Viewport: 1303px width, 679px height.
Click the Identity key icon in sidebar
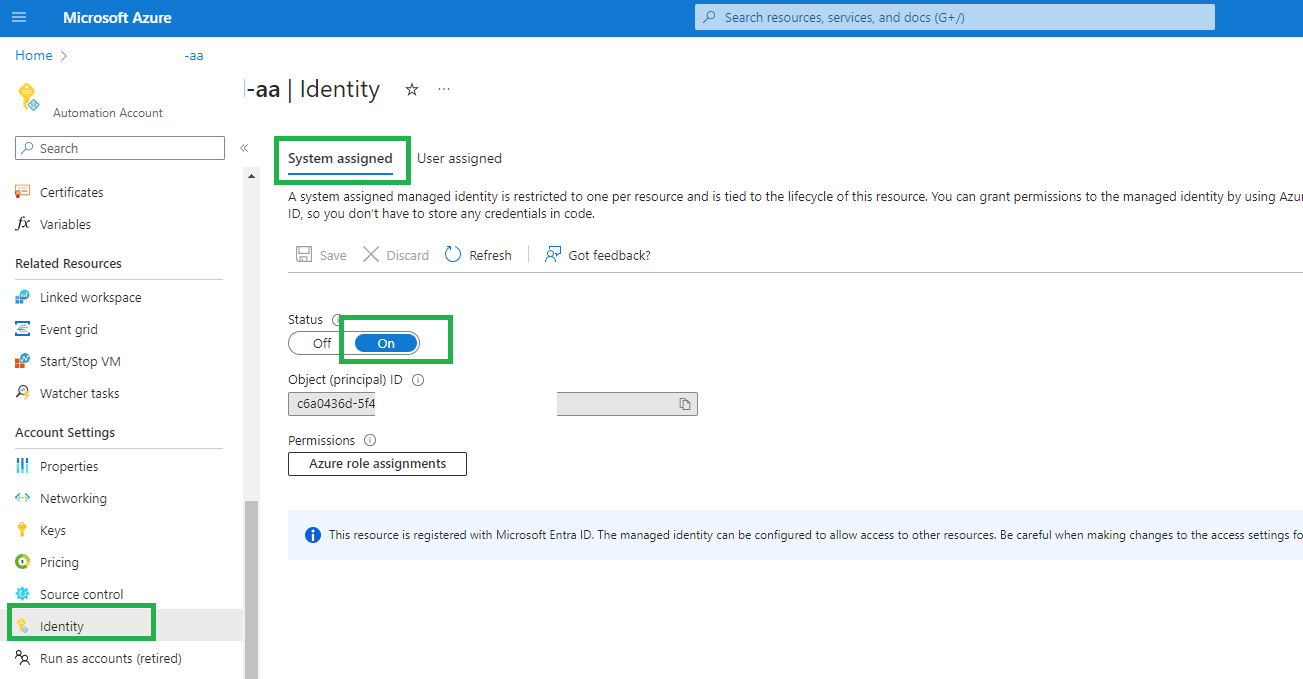(x=23, y=626)
